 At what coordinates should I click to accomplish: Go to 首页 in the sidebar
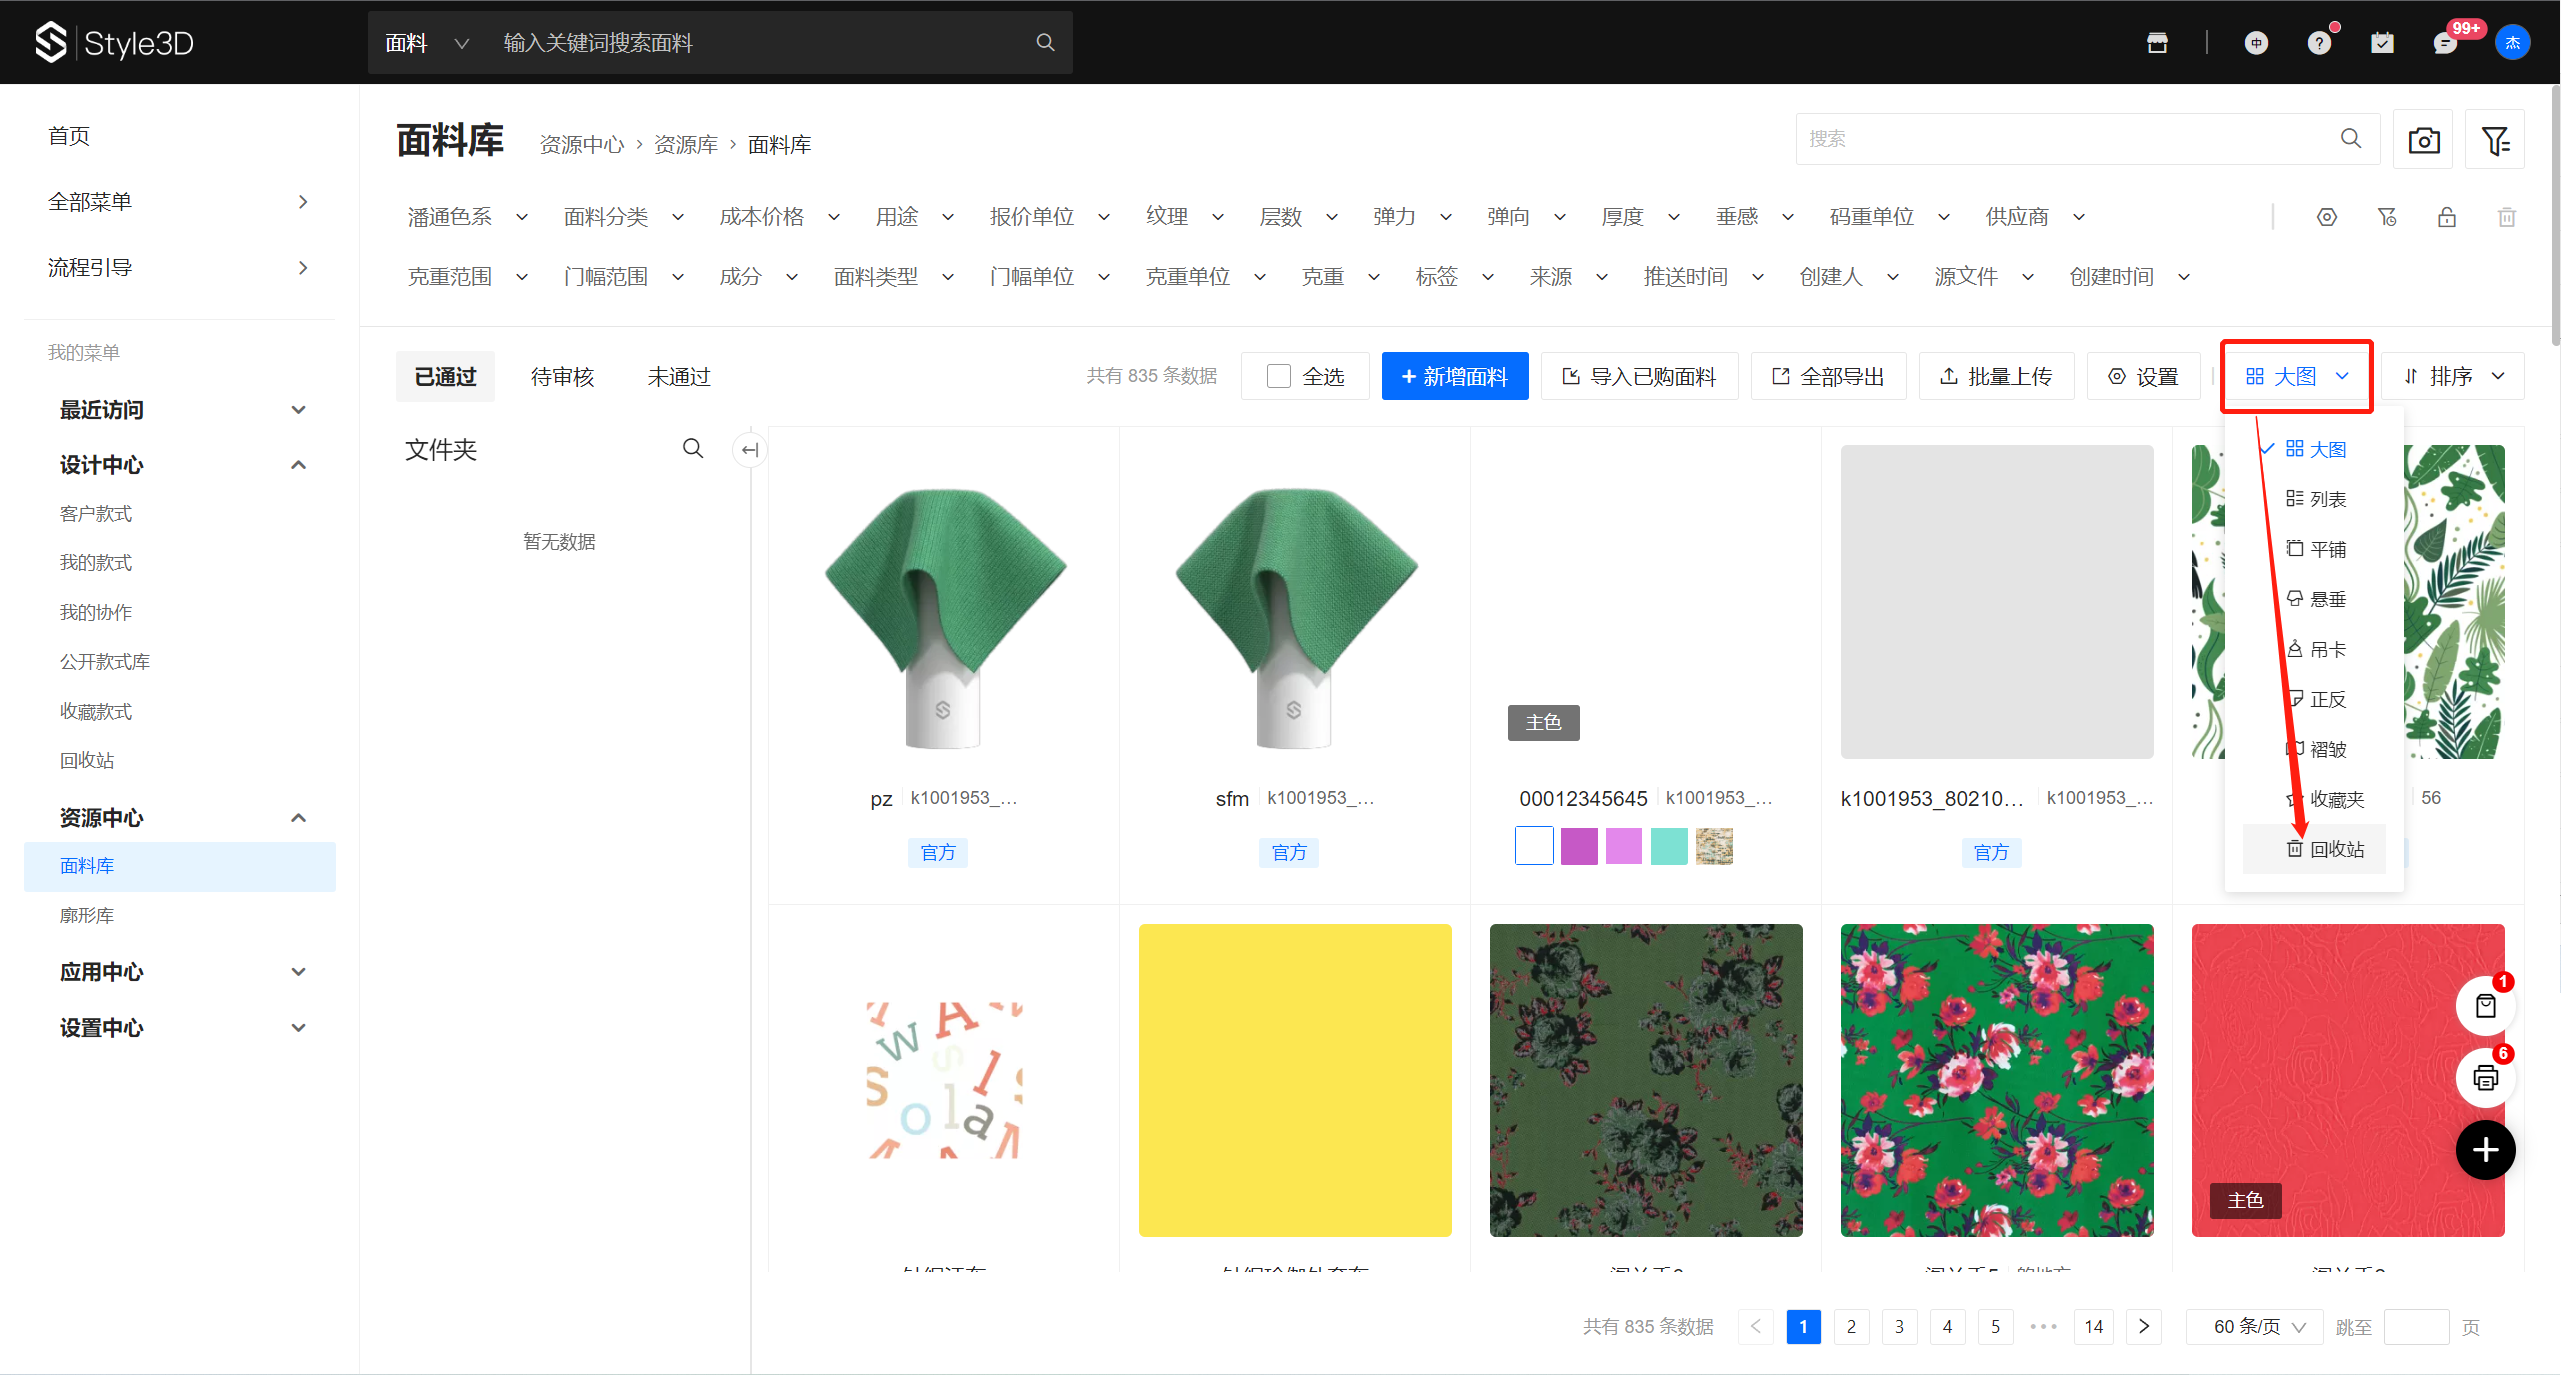coord(69,136)
